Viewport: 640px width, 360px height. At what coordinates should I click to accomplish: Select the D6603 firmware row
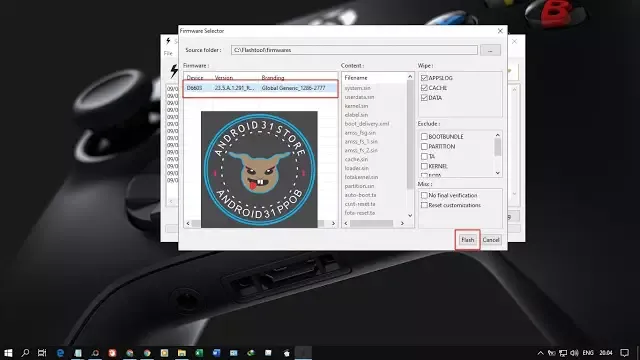pyautogui.click(x=260, y=88)
